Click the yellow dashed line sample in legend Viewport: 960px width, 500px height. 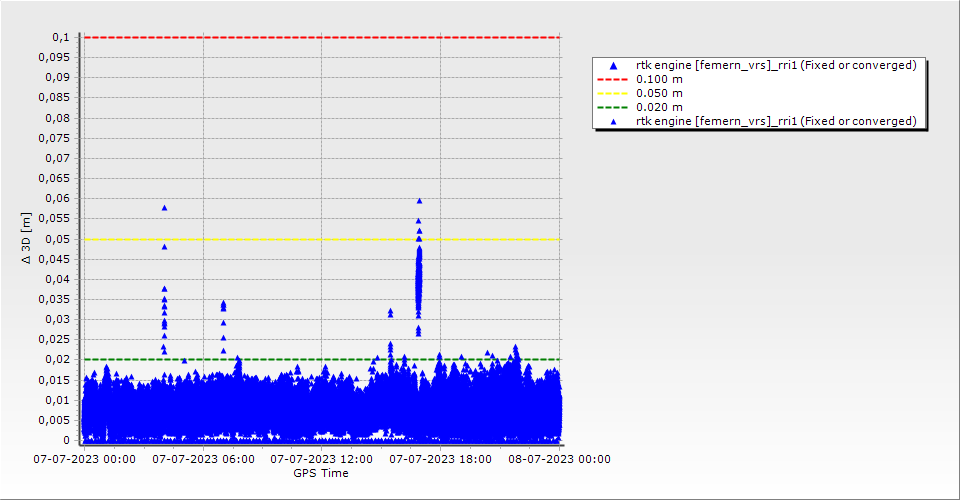coord(613,93)
